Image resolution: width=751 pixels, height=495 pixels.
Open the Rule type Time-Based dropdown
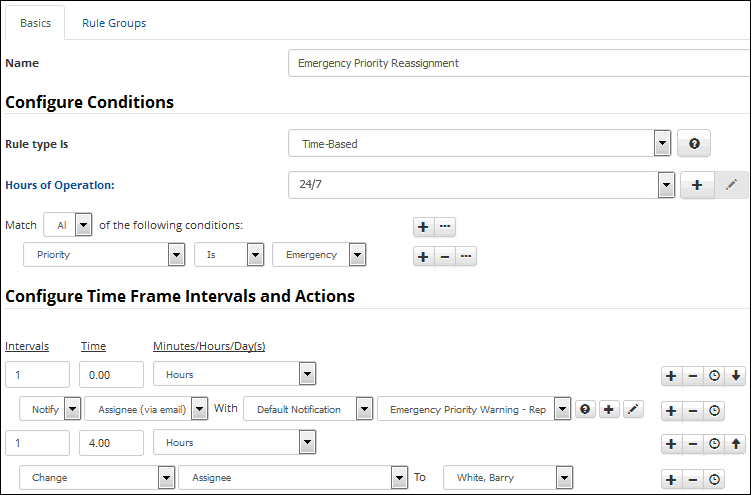[x=479, y=143]
